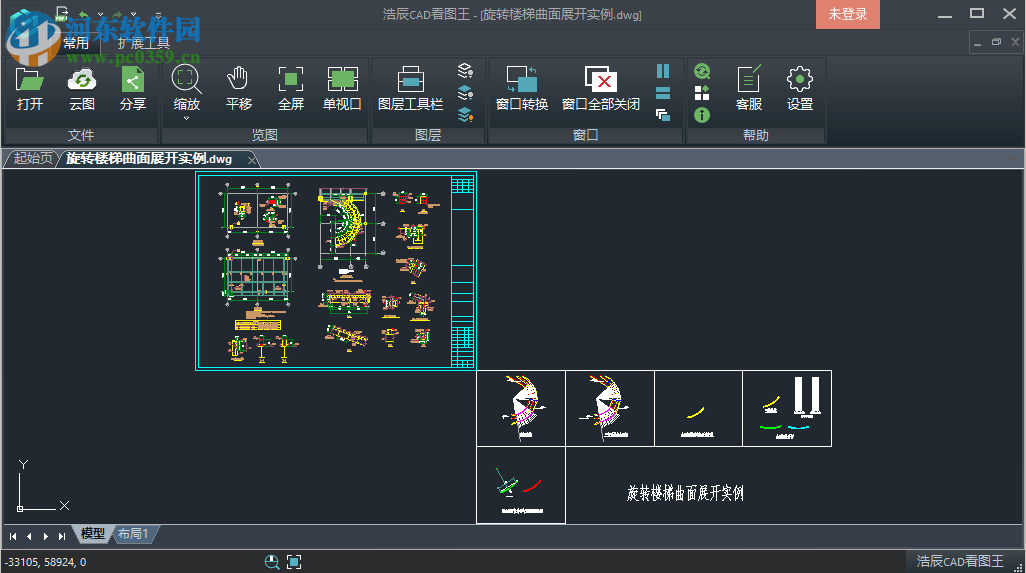Viewport: 1026px width, 573px height.
Task: Cascade windows using the overlapping icon
Action: 663,115
